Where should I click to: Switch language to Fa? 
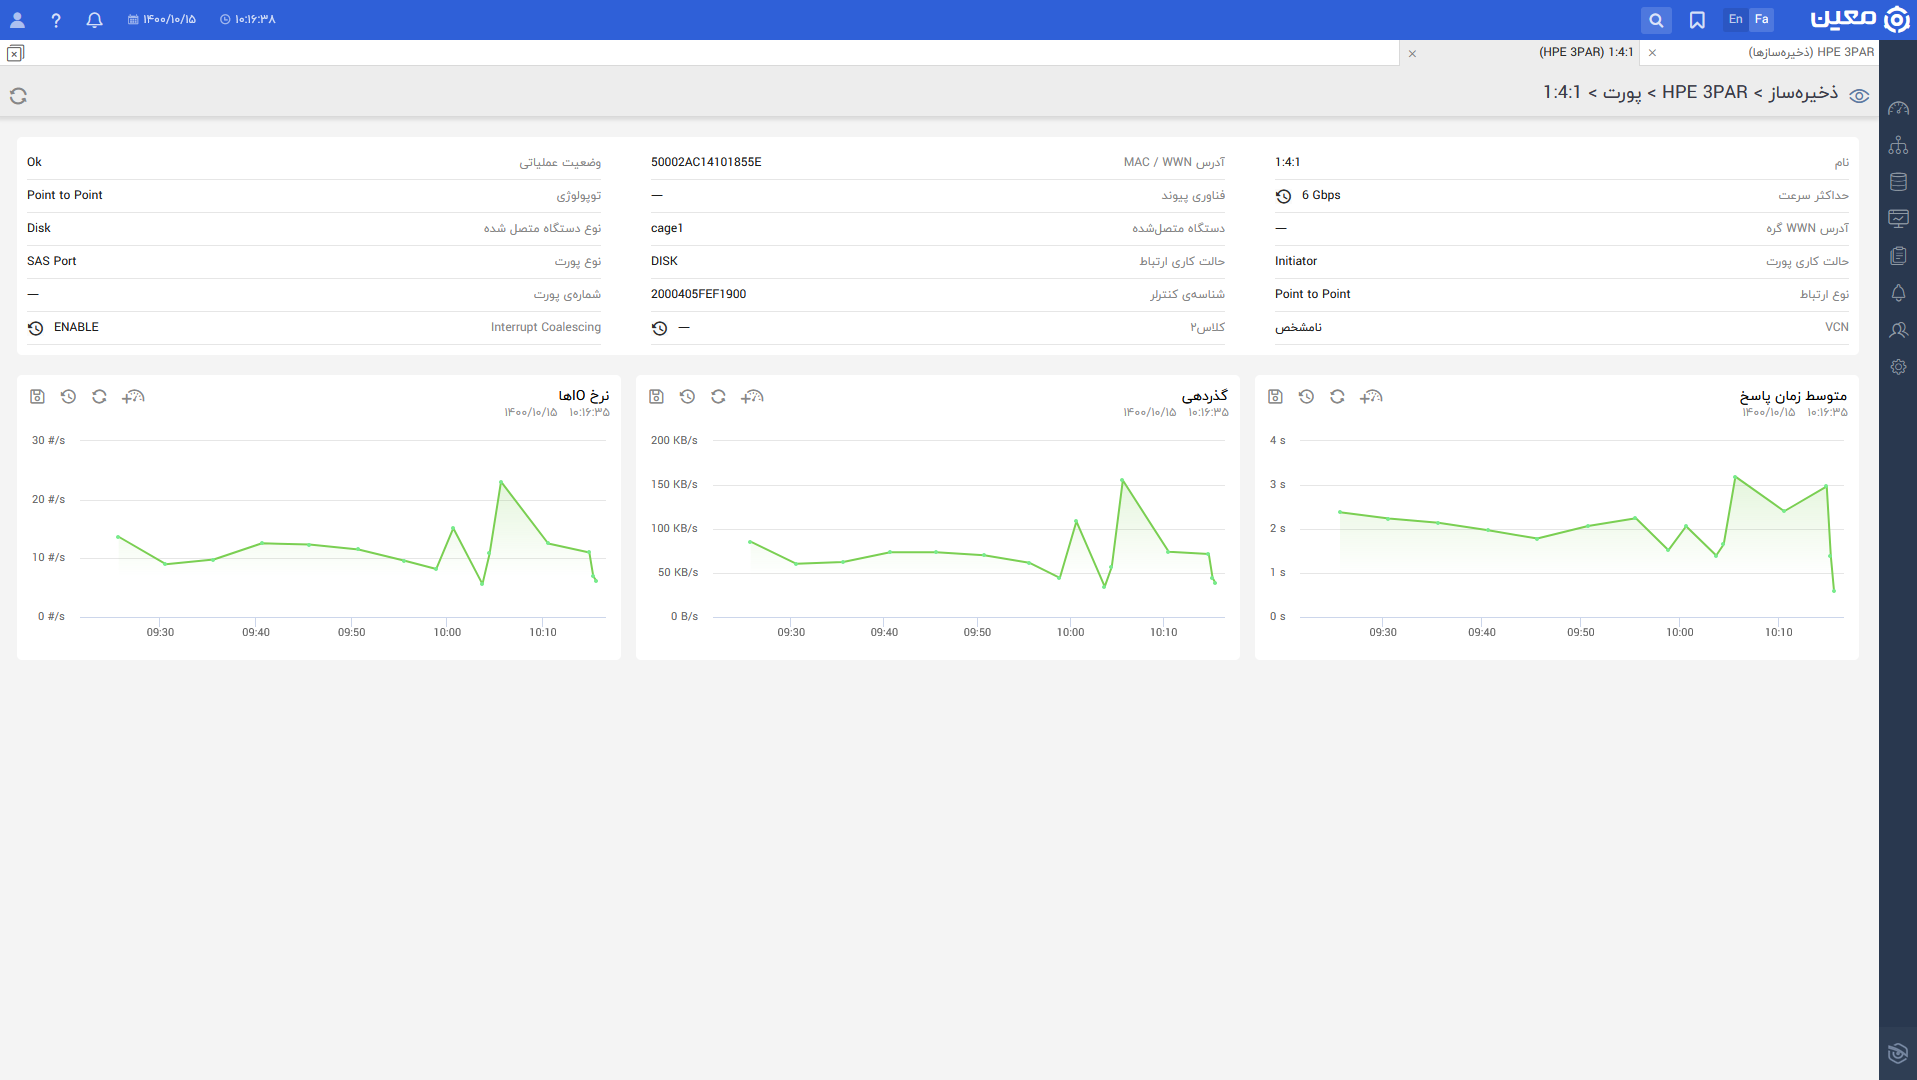(x=1761, y=19)
